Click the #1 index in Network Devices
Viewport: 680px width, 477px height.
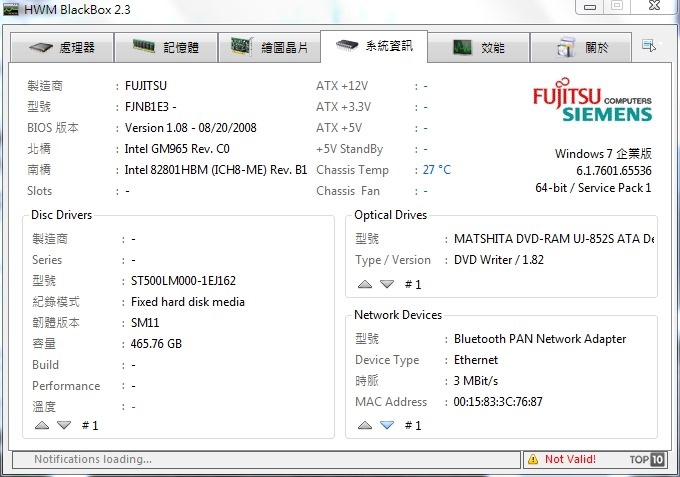click(413, 425)
